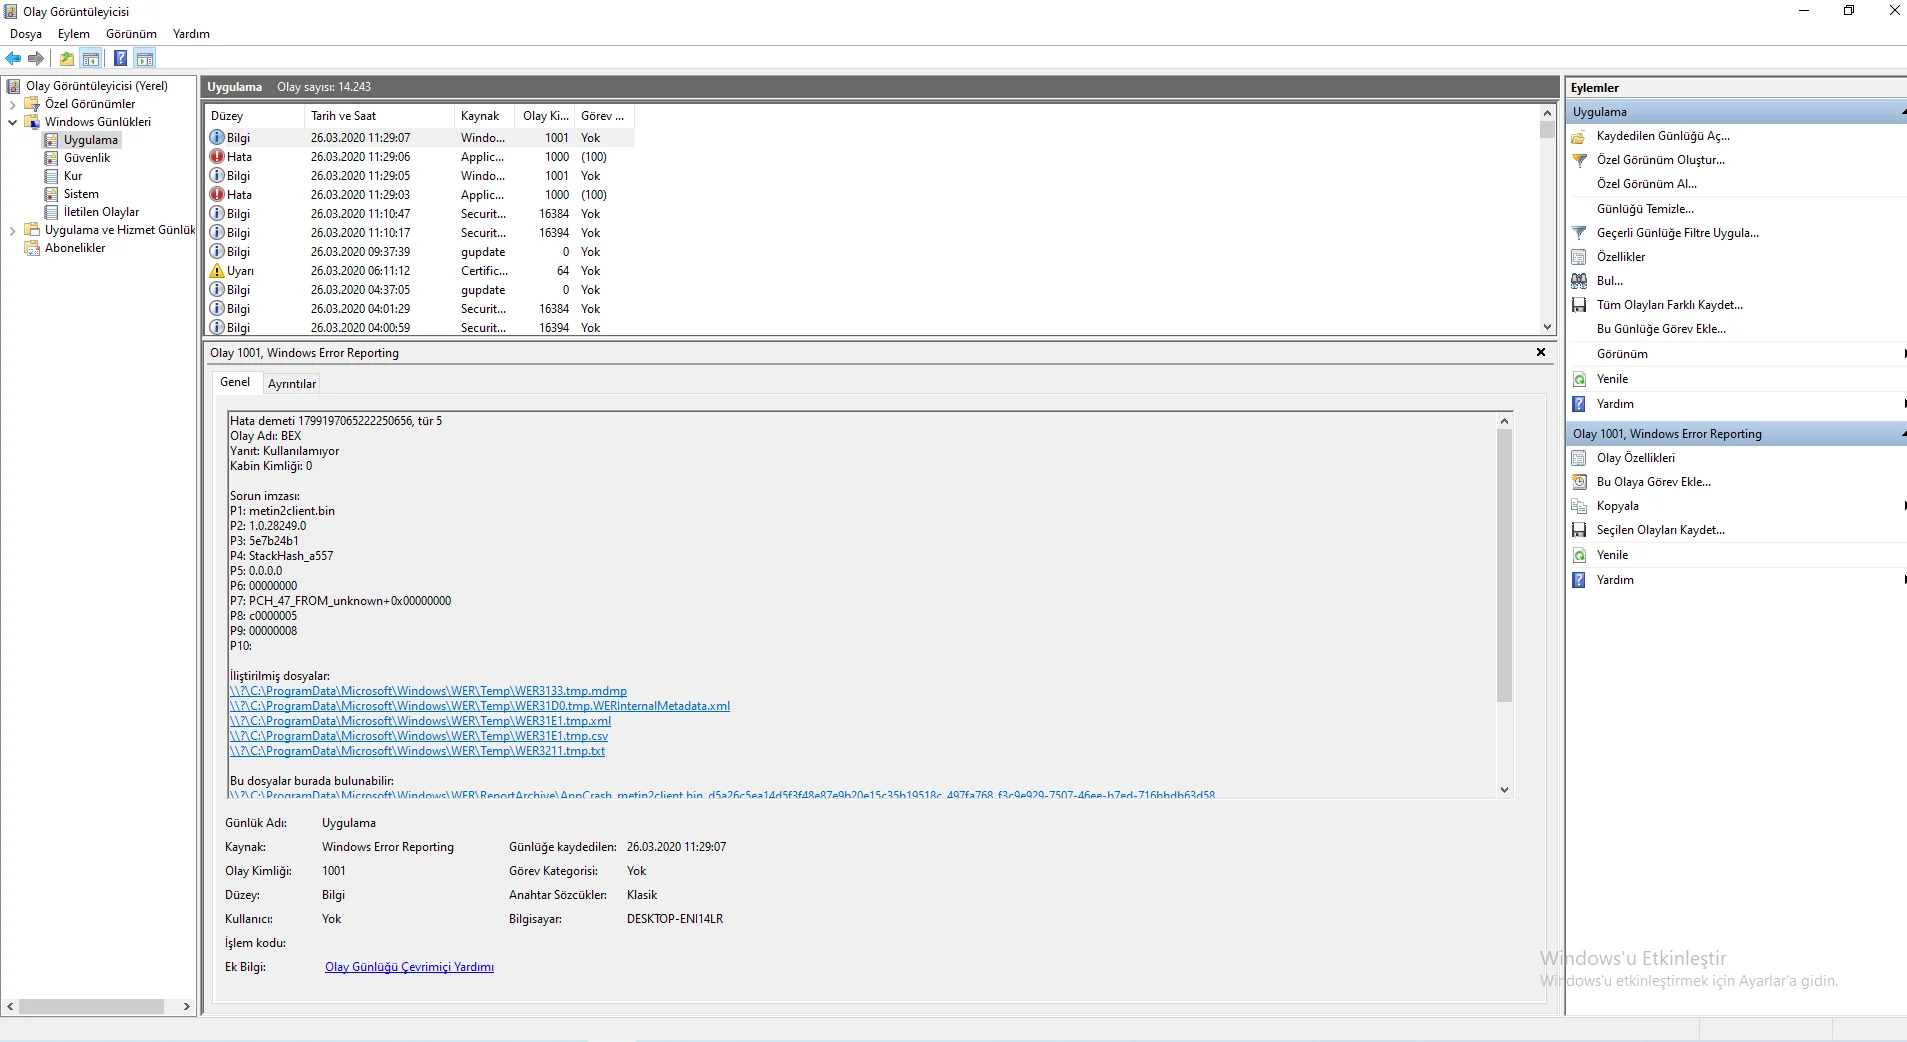Click Bu Olaya Görev Ekle action
This screenshot has height=1042, width=1907.
(x=1654, y=482)
